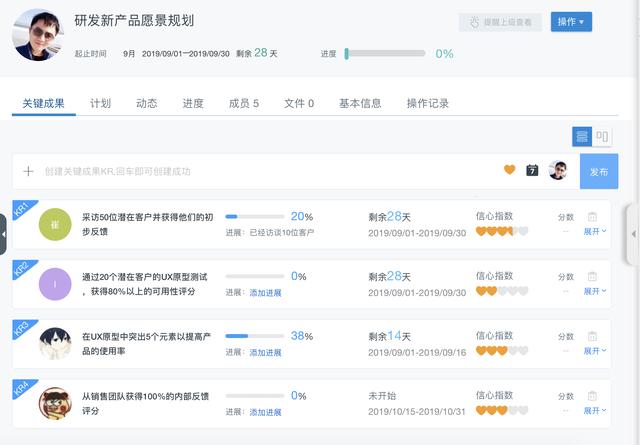Open KR4 cartoon owner avatar

[x=55, y=403]
